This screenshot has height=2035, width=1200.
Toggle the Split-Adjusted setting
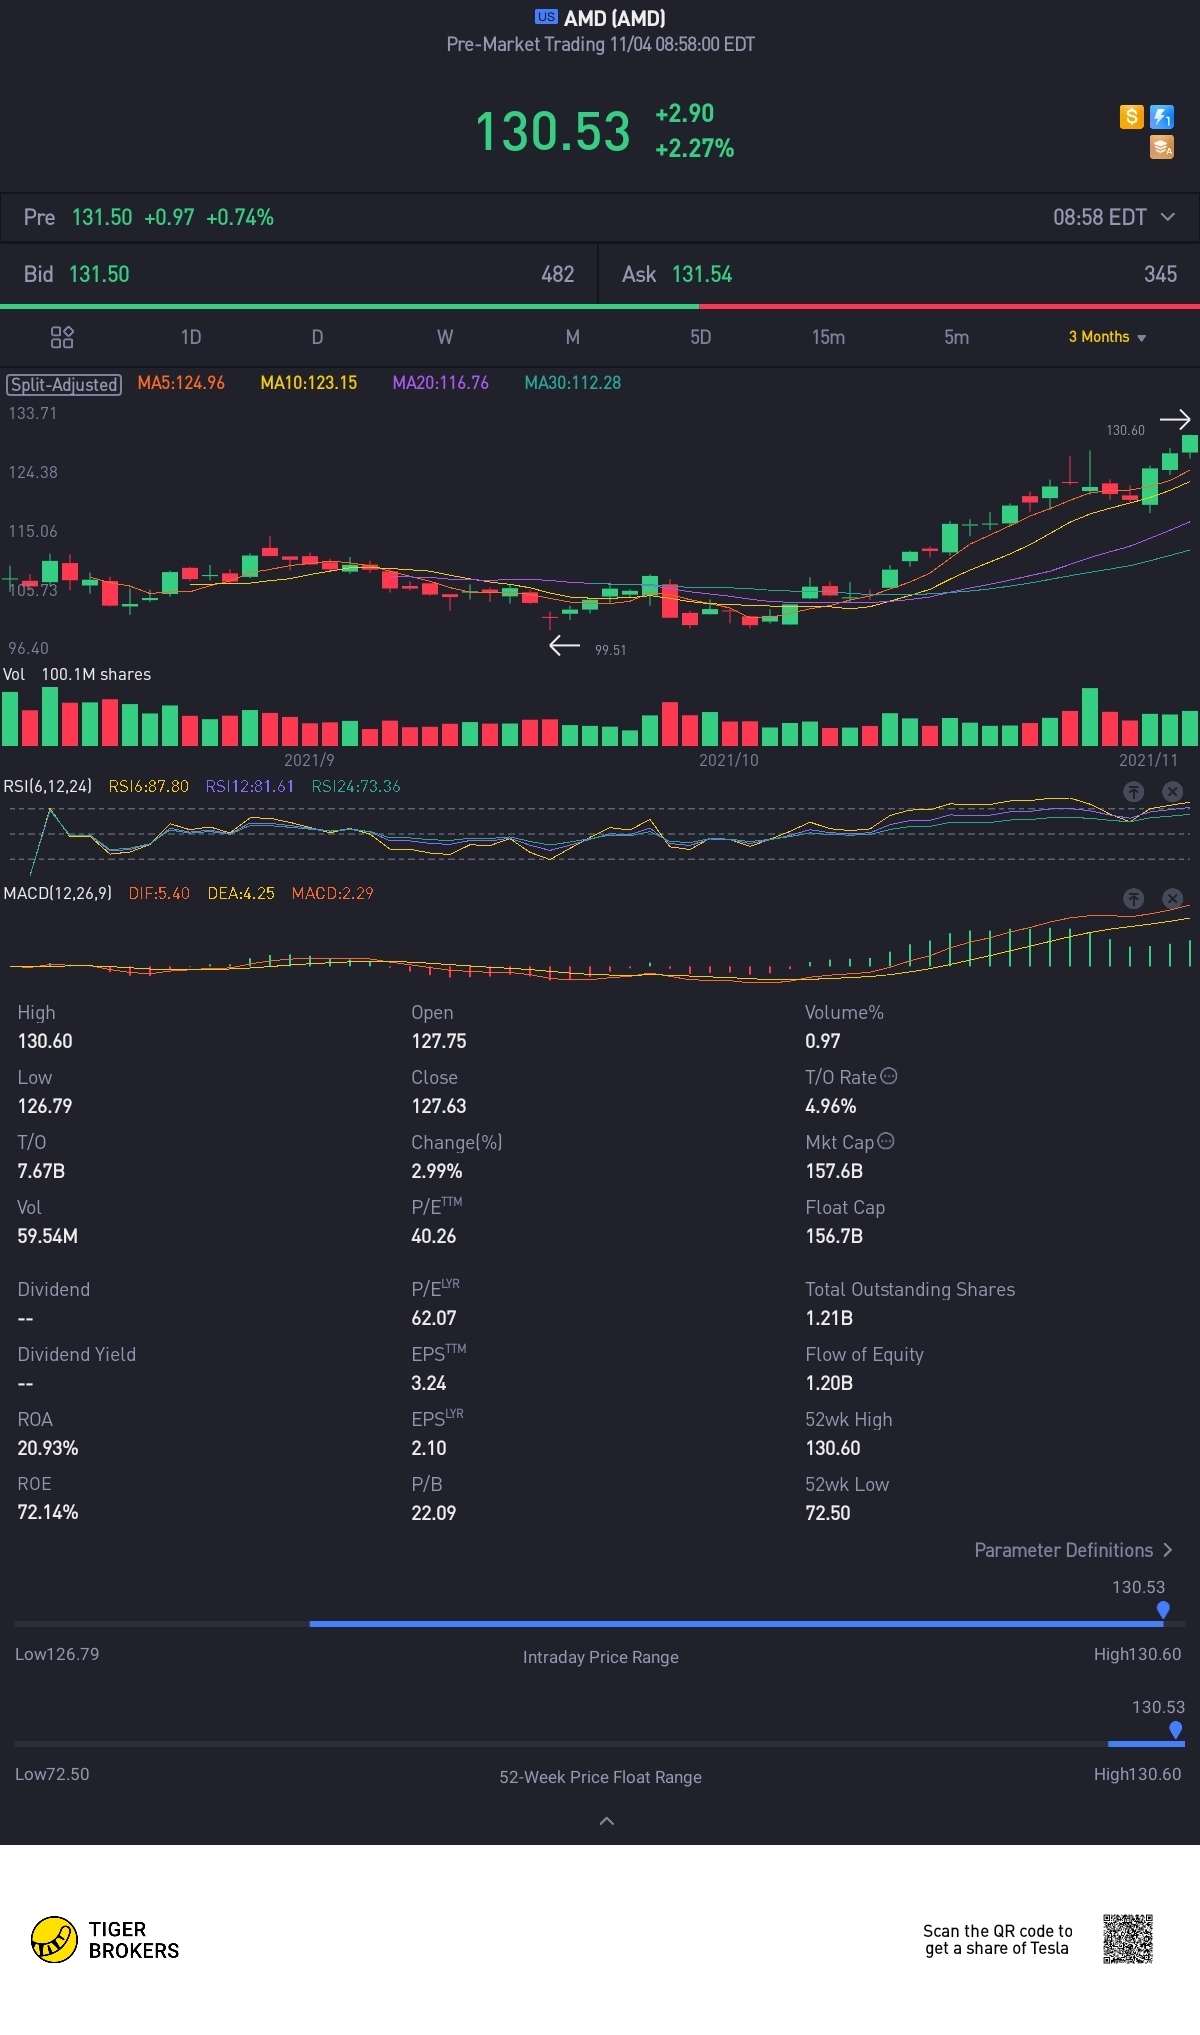pos(64,384)
